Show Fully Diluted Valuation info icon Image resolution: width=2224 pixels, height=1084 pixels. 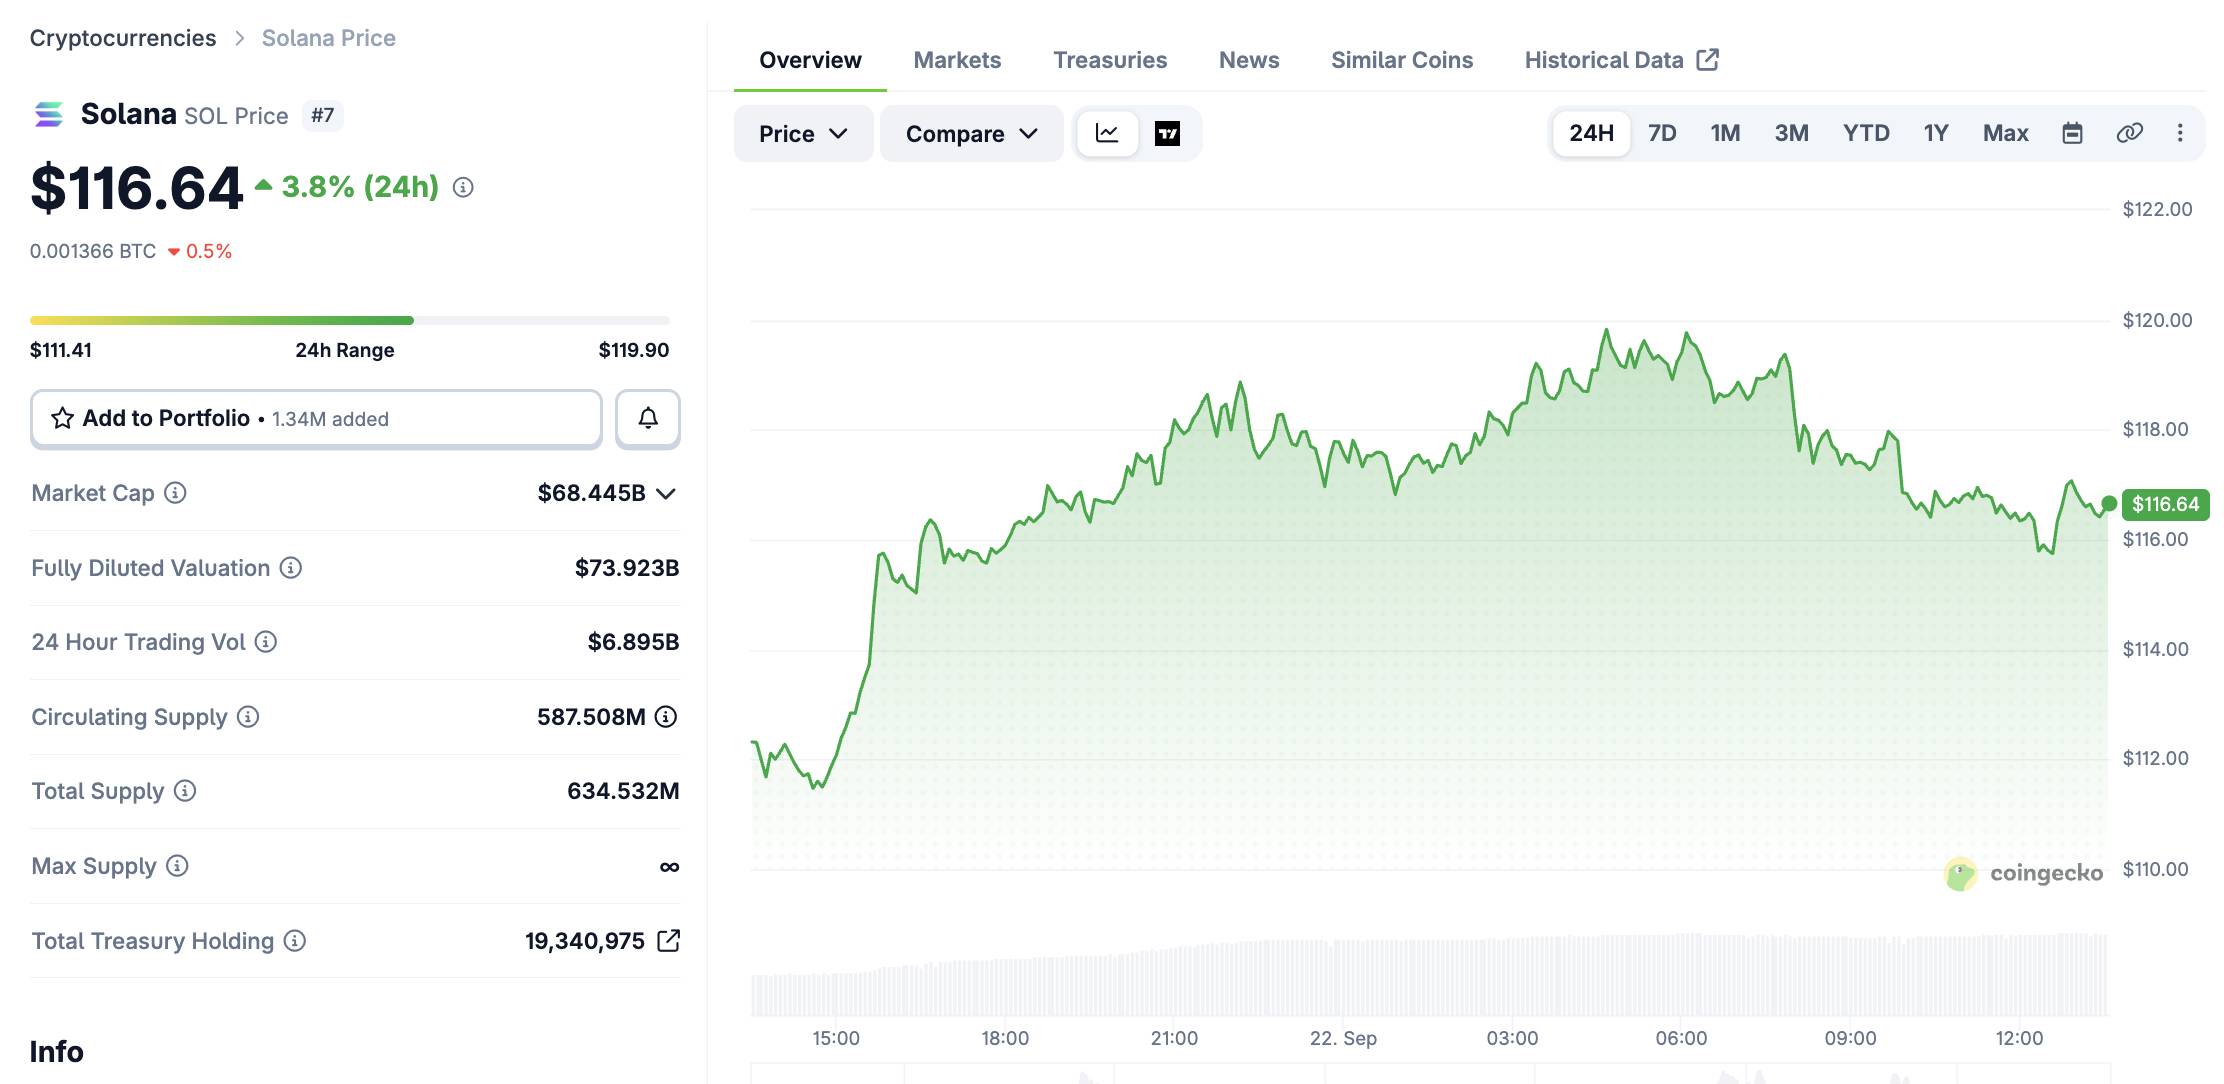tap(291, 568)
